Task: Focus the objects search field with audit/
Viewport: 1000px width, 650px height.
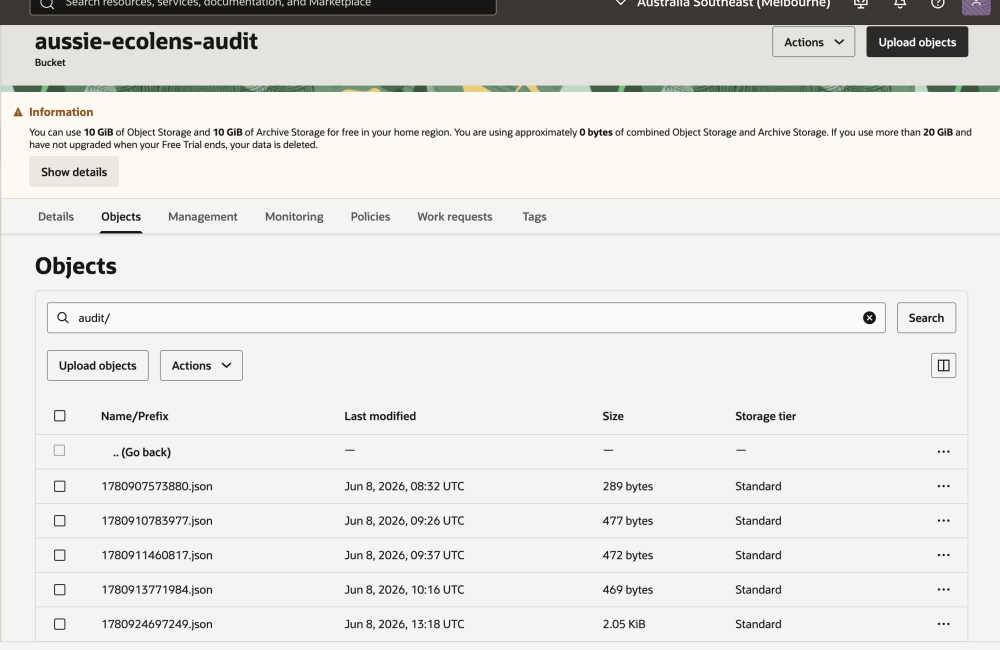Action: click(x=466, y=318)
